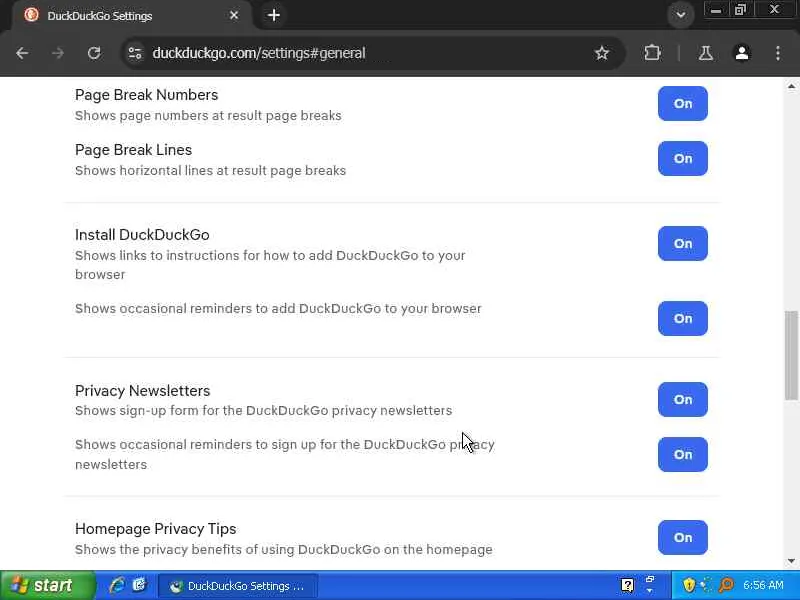Select DuckDuckGo Settings taskbar button
This screenshot has height=600, width=800.
coord(238,586)
